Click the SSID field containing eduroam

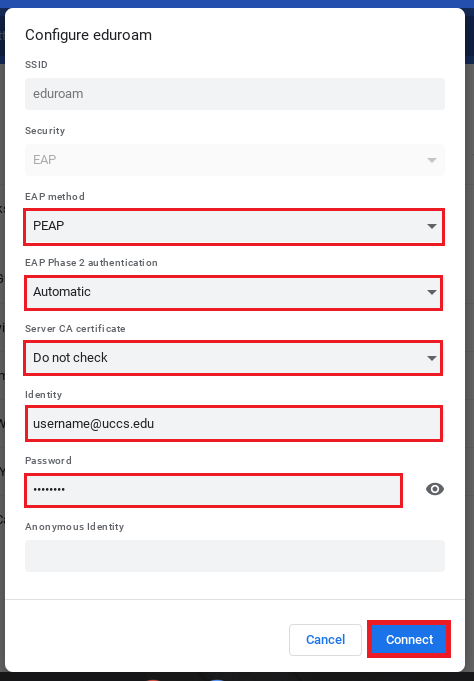pos(235,94)
